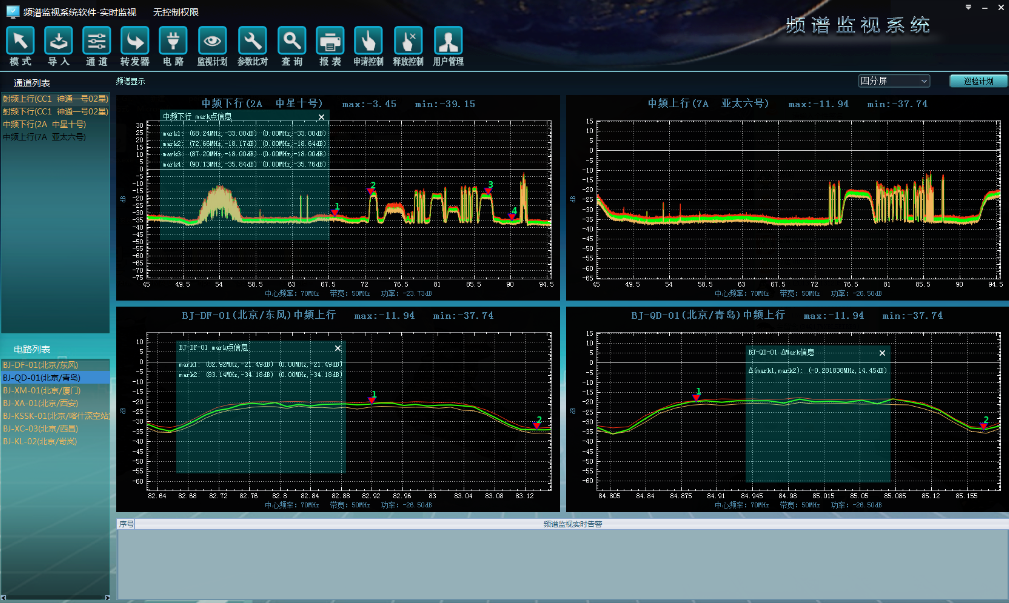Screen dimensions: 1009x603
Task: Select BJ-DF-01(北京/东风) in circuit list
Action: pyautogui.click(x=40, y=366)
